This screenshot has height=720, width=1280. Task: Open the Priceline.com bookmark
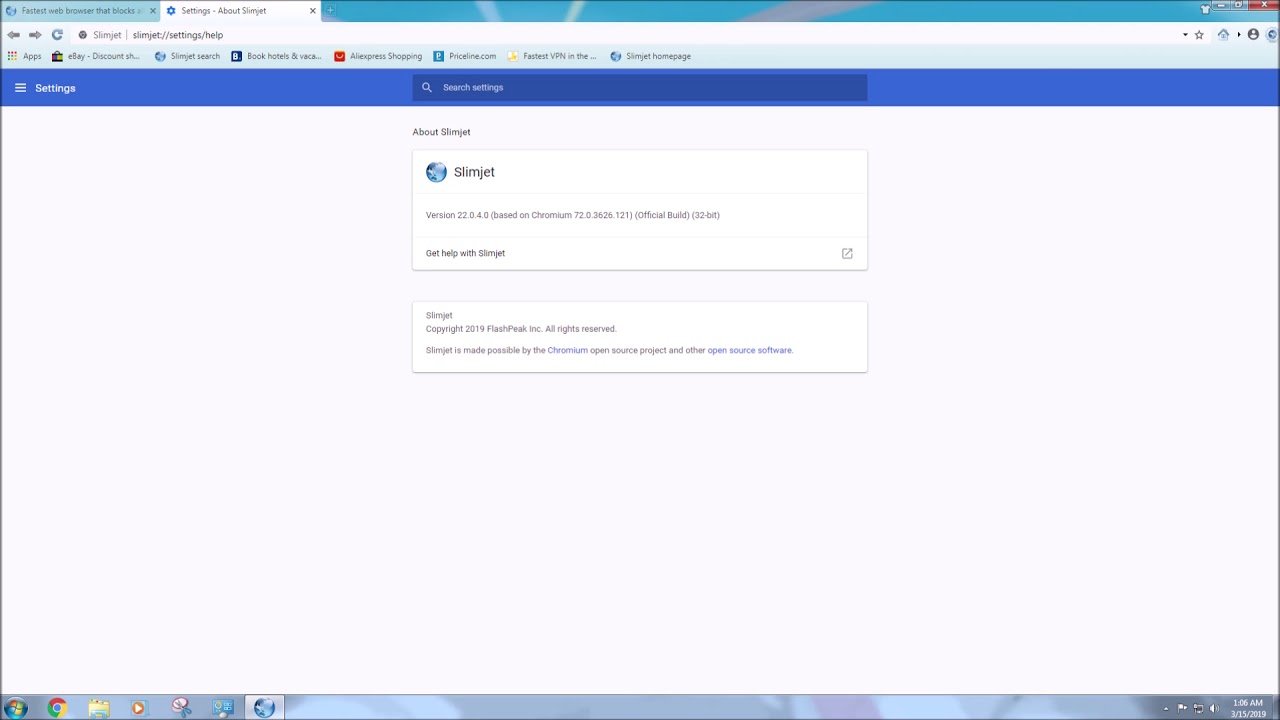pos(465,56)
